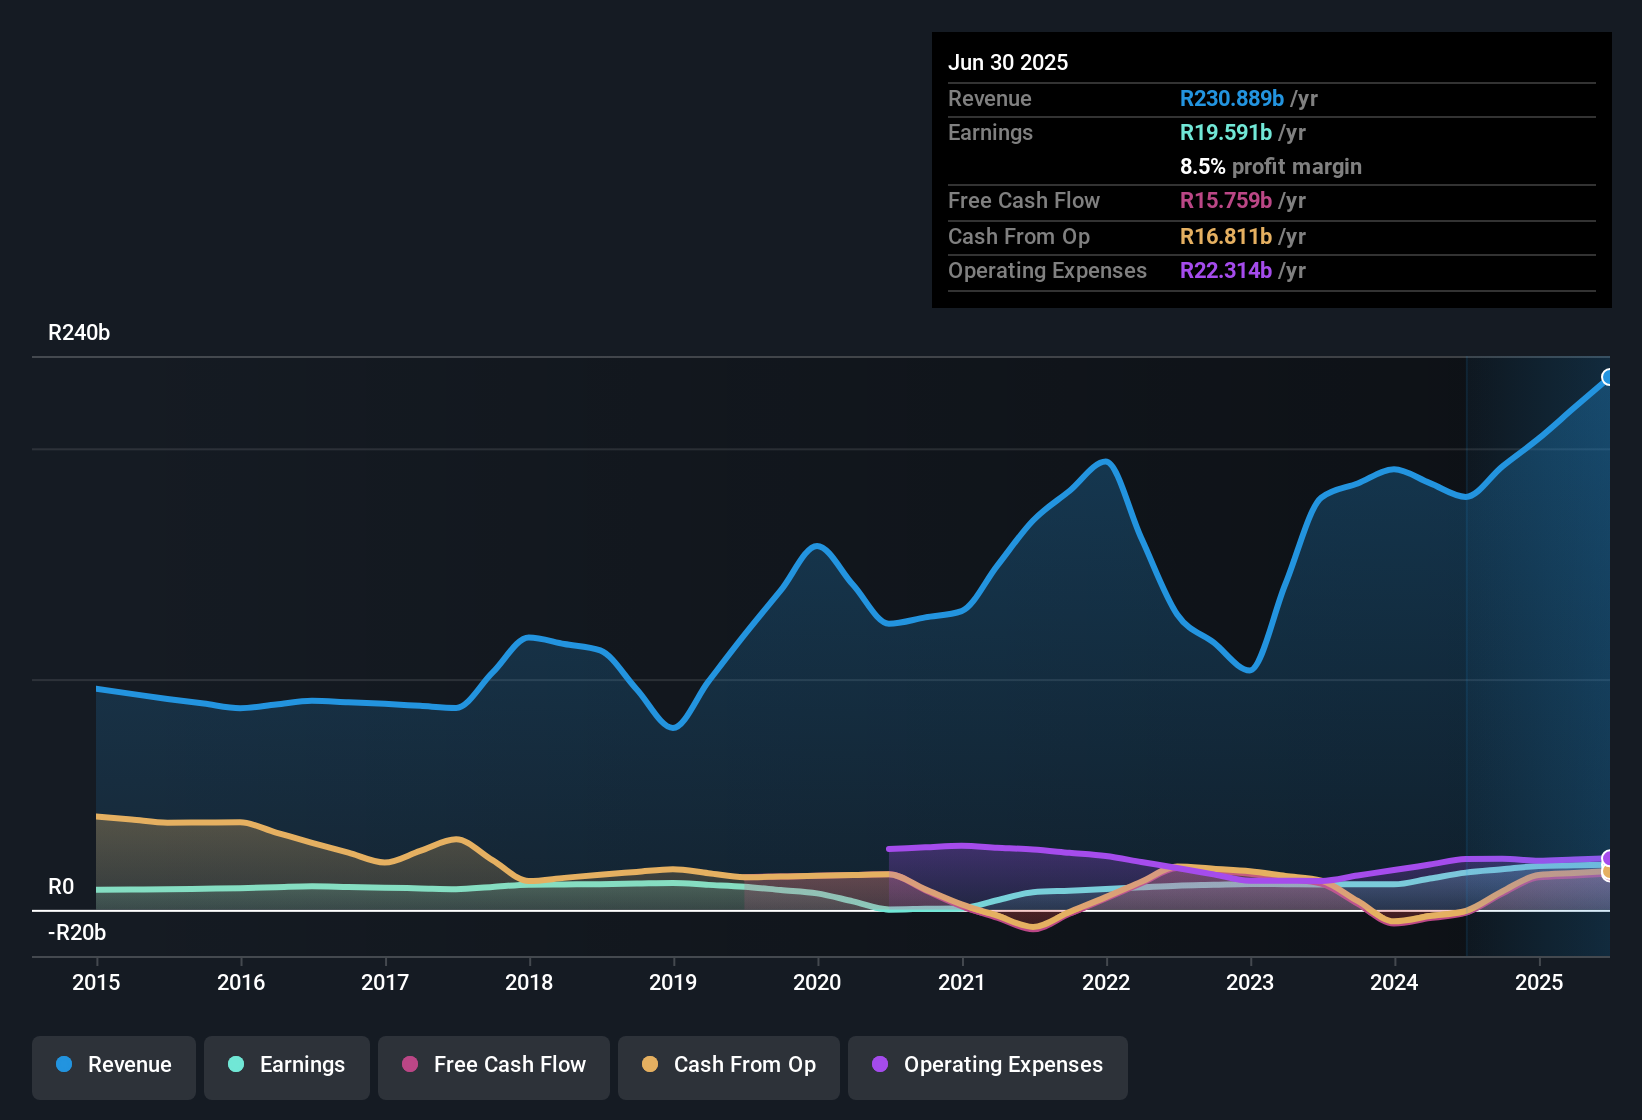Click the blue Revenue line at its 2022 peak

pyautogui.click(x=1103, y=461)
